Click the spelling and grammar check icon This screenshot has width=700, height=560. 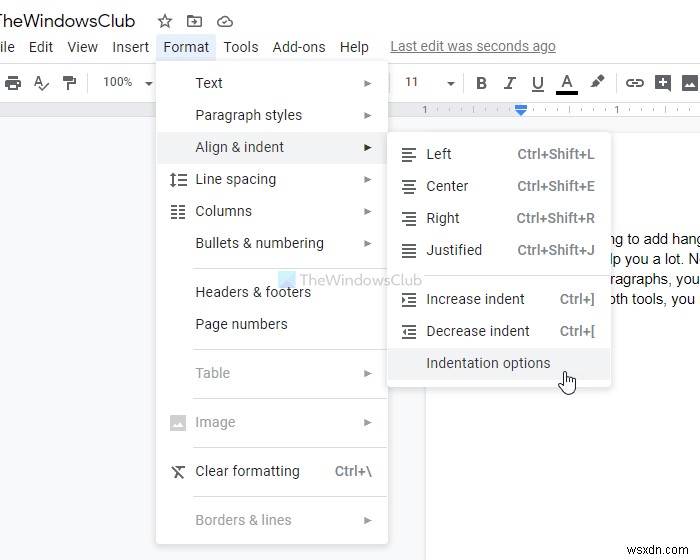coord(41,83)
